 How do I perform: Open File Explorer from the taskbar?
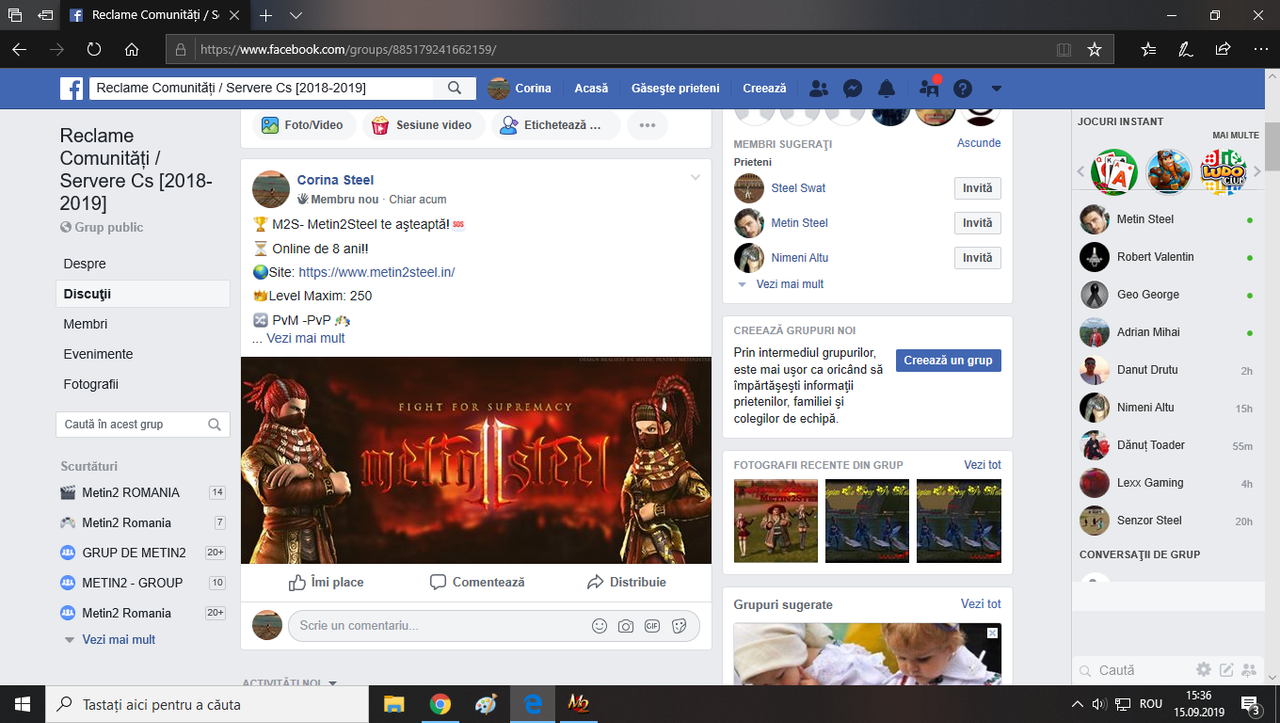(393, 704)
